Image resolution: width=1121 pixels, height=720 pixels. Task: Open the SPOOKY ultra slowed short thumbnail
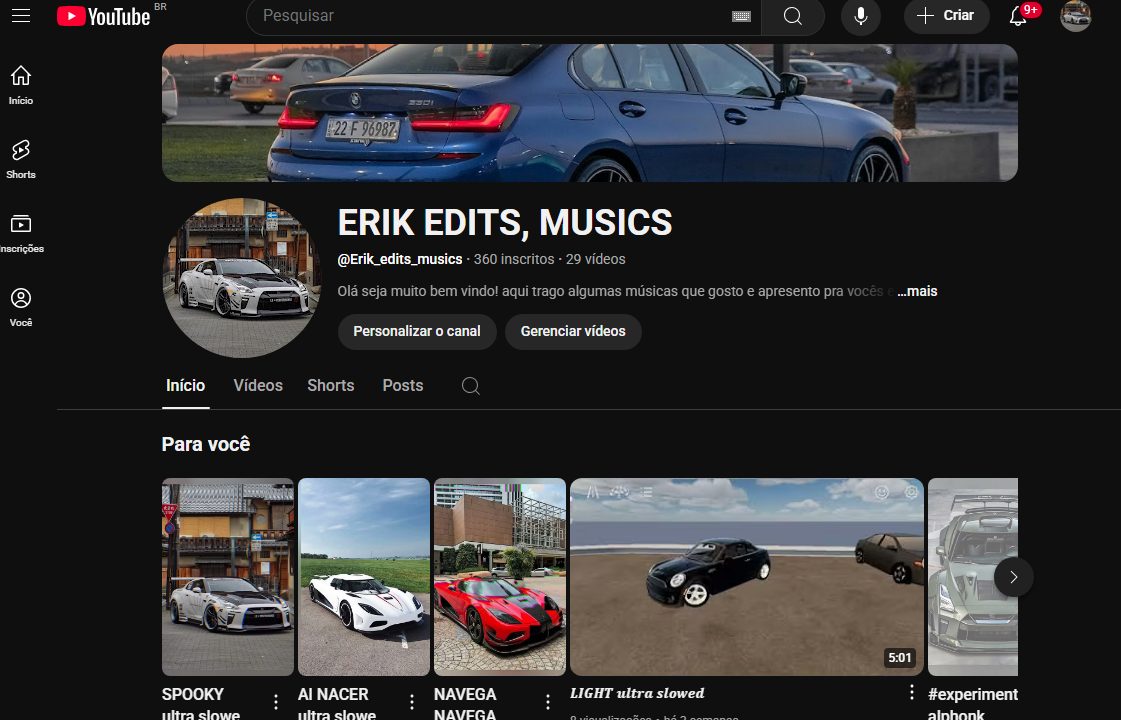tap(227, 577)
